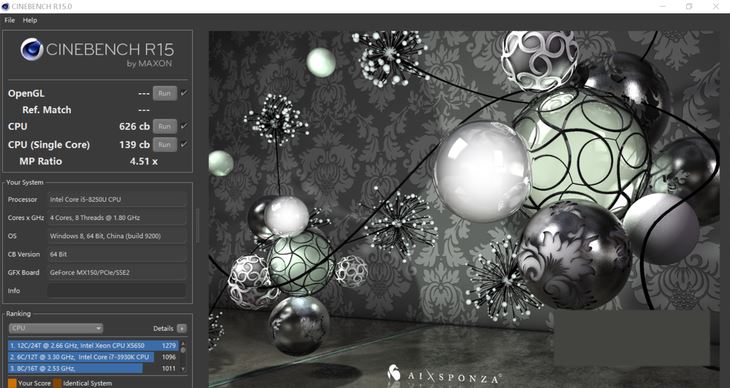Open the Ranking CPU dropdown

click(56, 328)
